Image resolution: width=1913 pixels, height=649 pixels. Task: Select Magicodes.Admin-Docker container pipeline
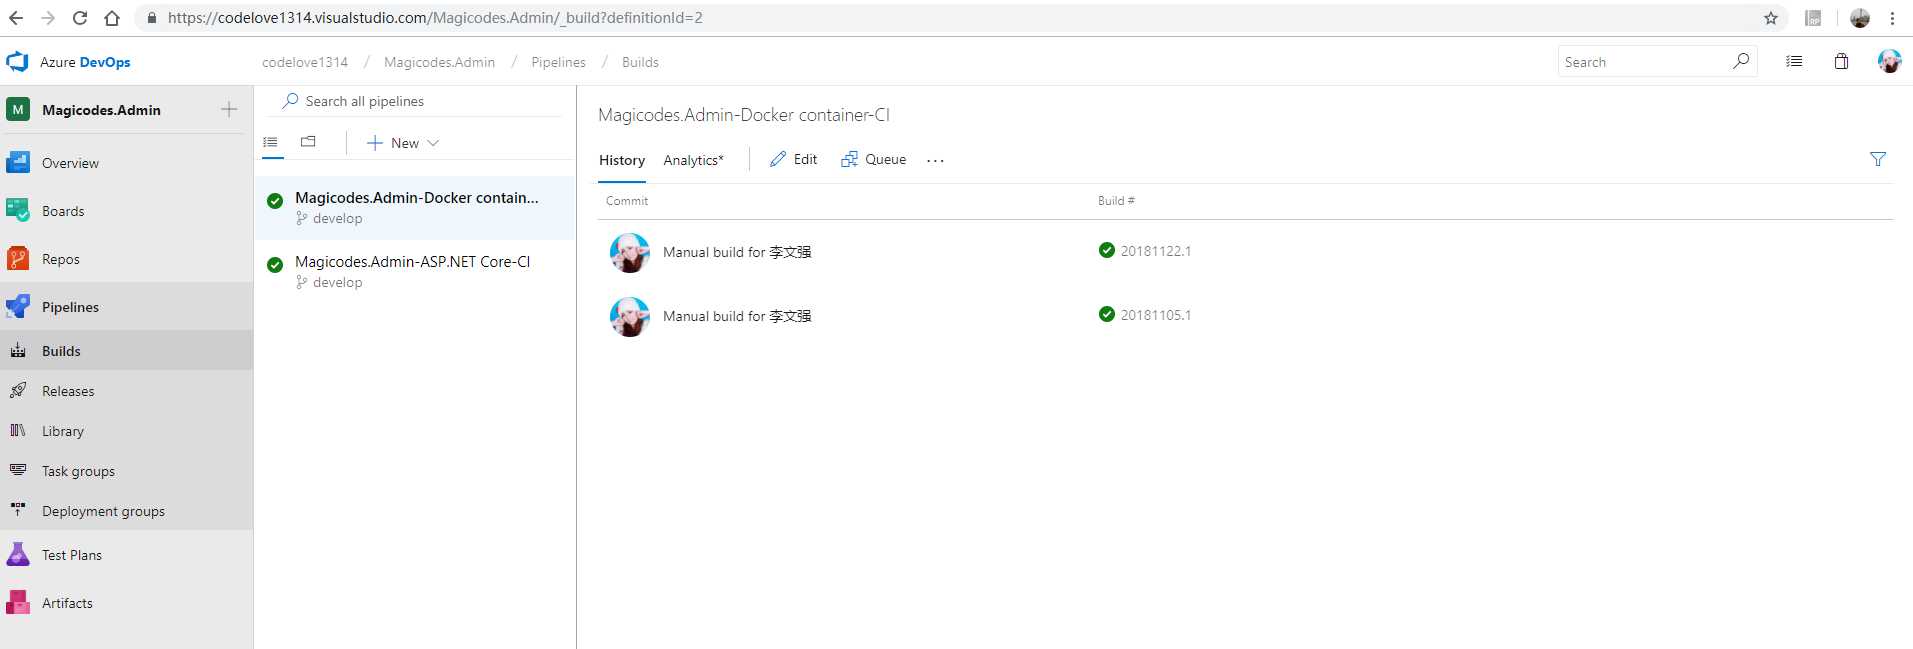tap(415, 208)
